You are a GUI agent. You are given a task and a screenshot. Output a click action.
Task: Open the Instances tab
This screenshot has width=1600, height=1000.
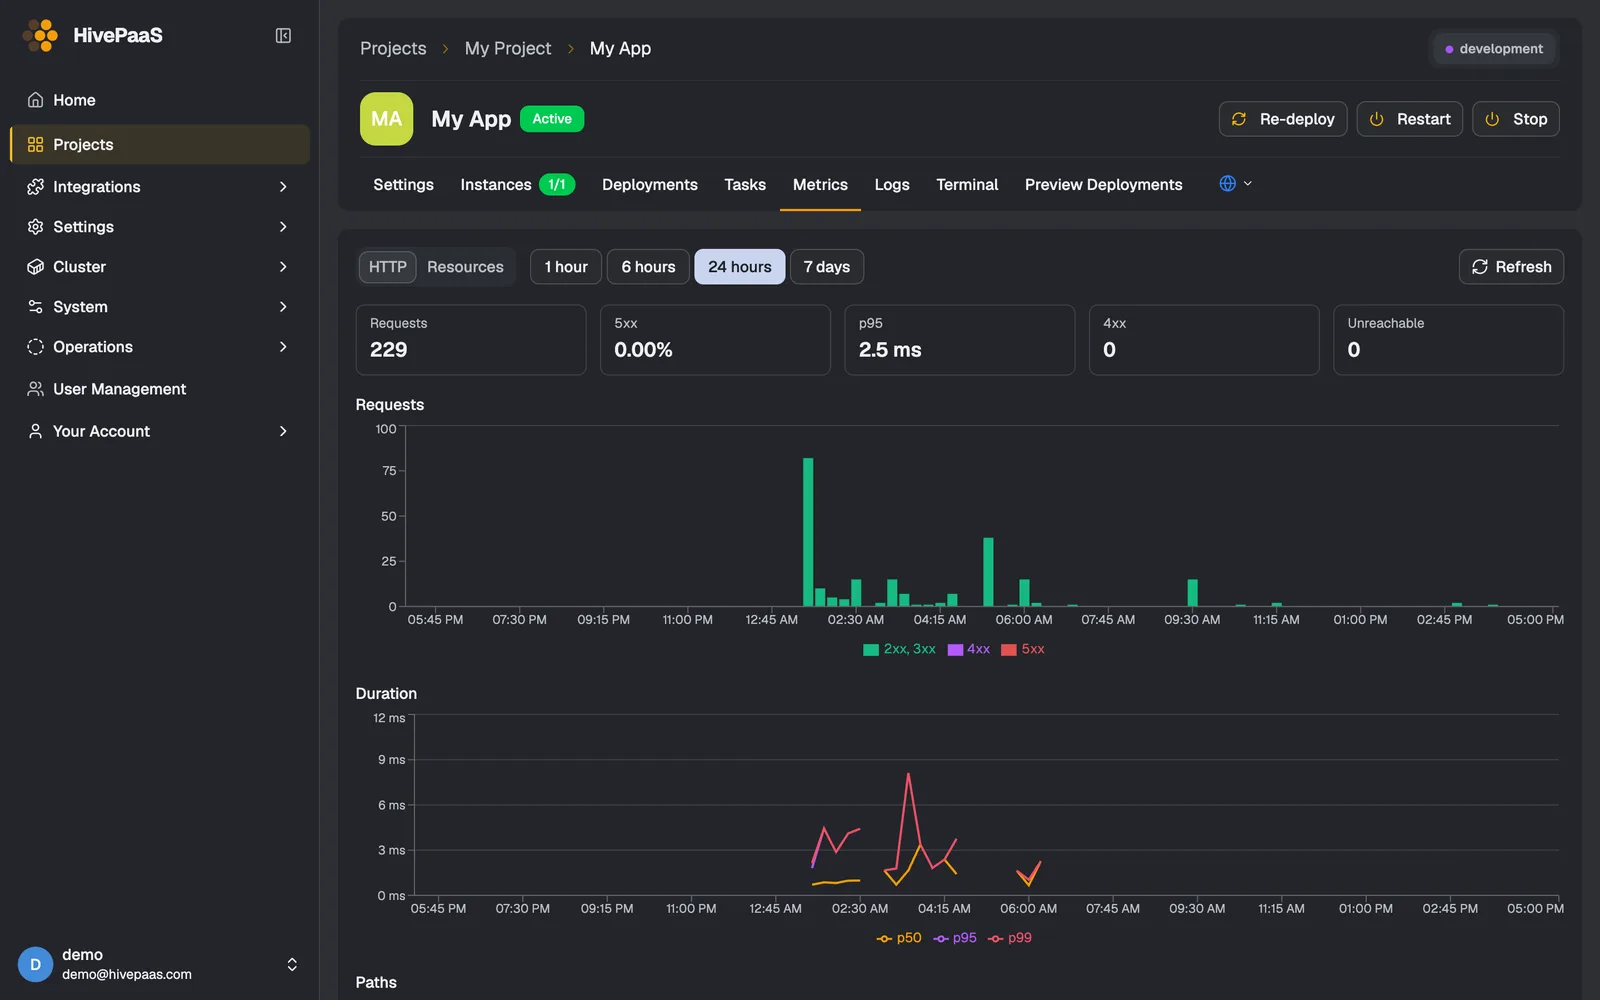coord(517,185)
